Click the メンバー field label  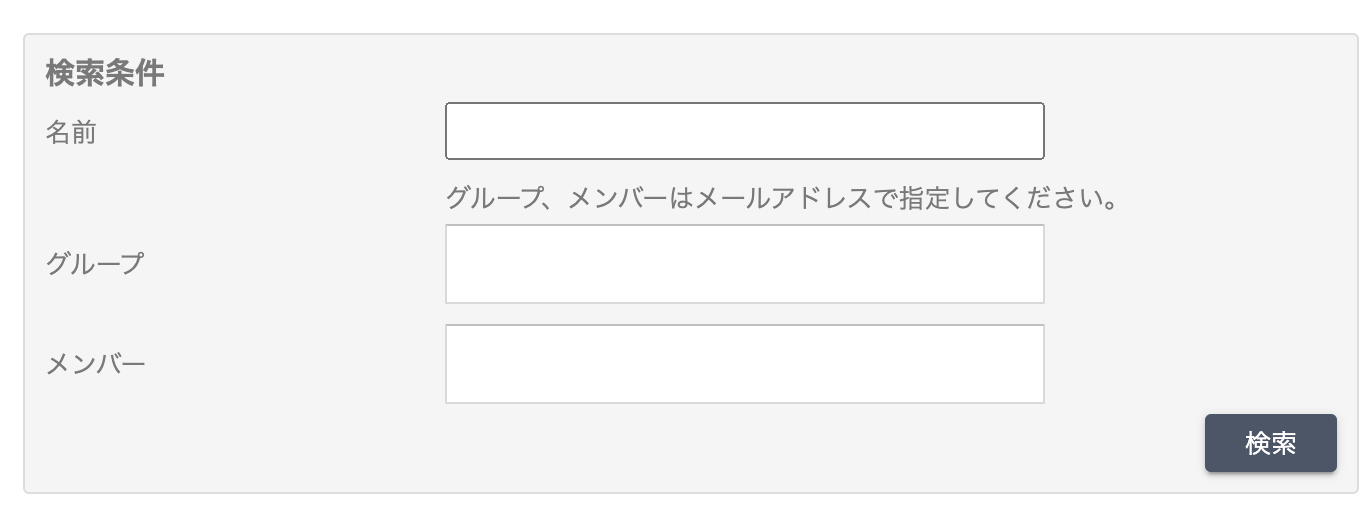pyautogui.click(x=95, y=364)
